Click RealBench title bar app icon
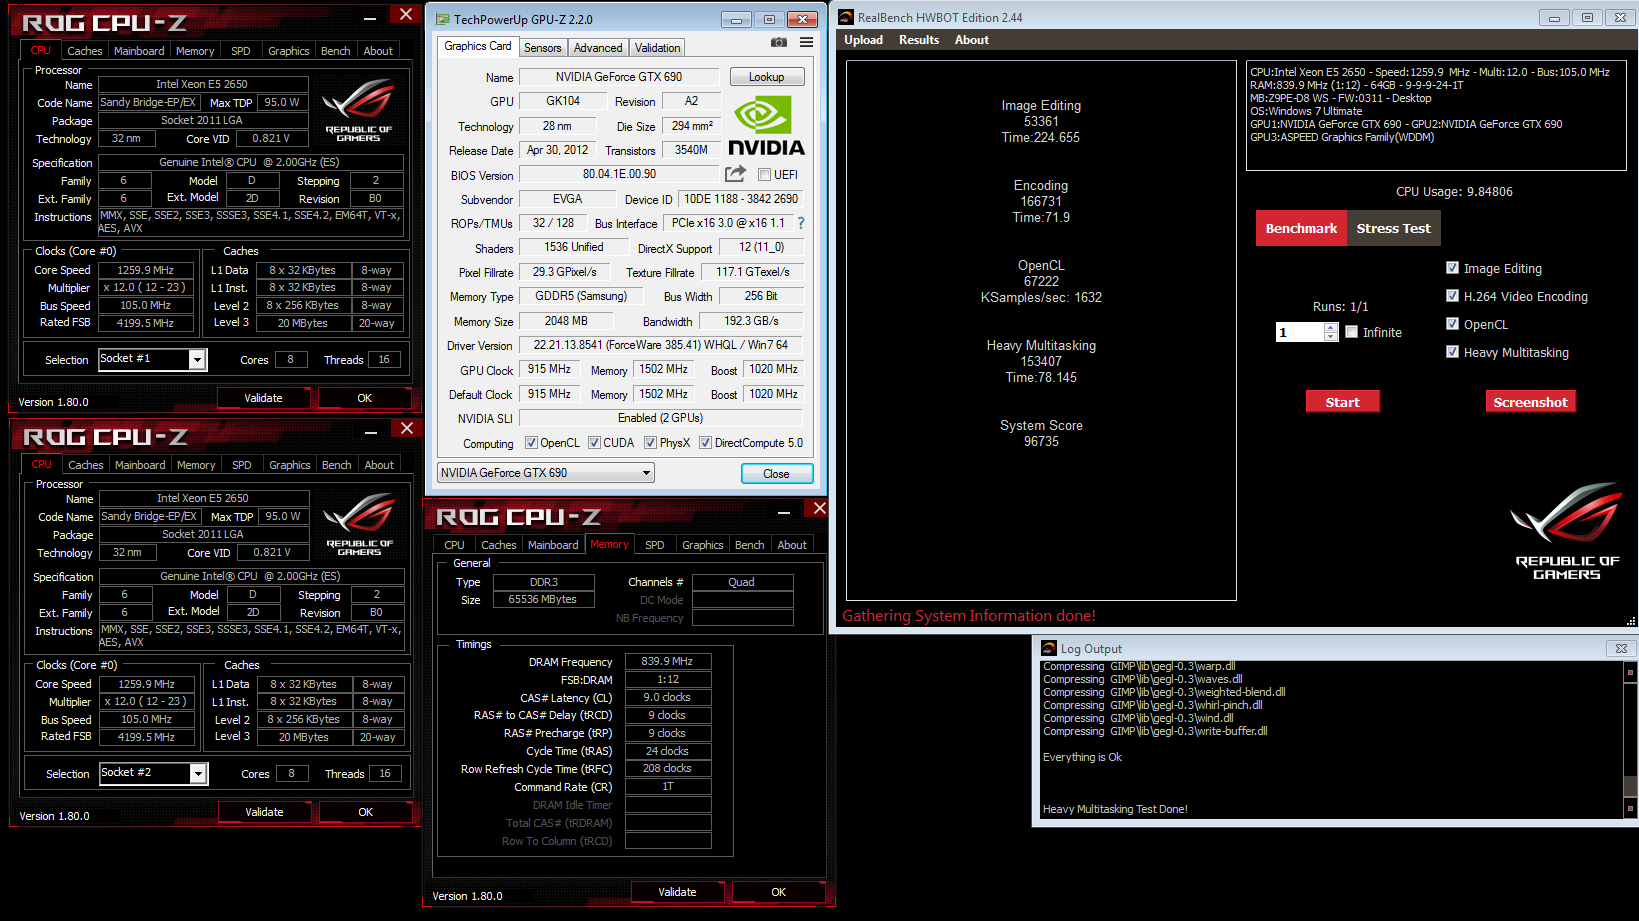Image resolution: width=1639 pixels, height=921 pixels. (x=846, y=17)
